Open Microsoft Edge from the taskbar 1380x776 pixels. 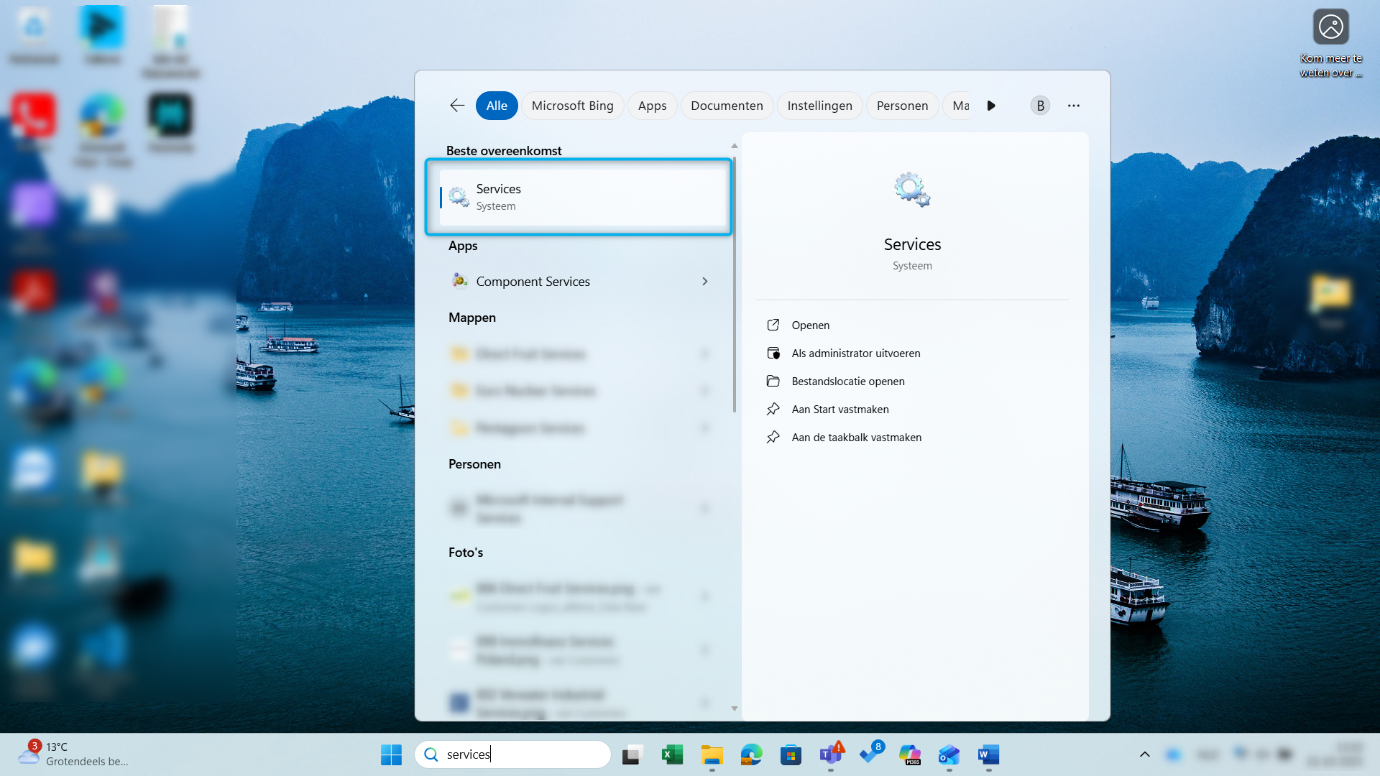(x=751, y=755)
